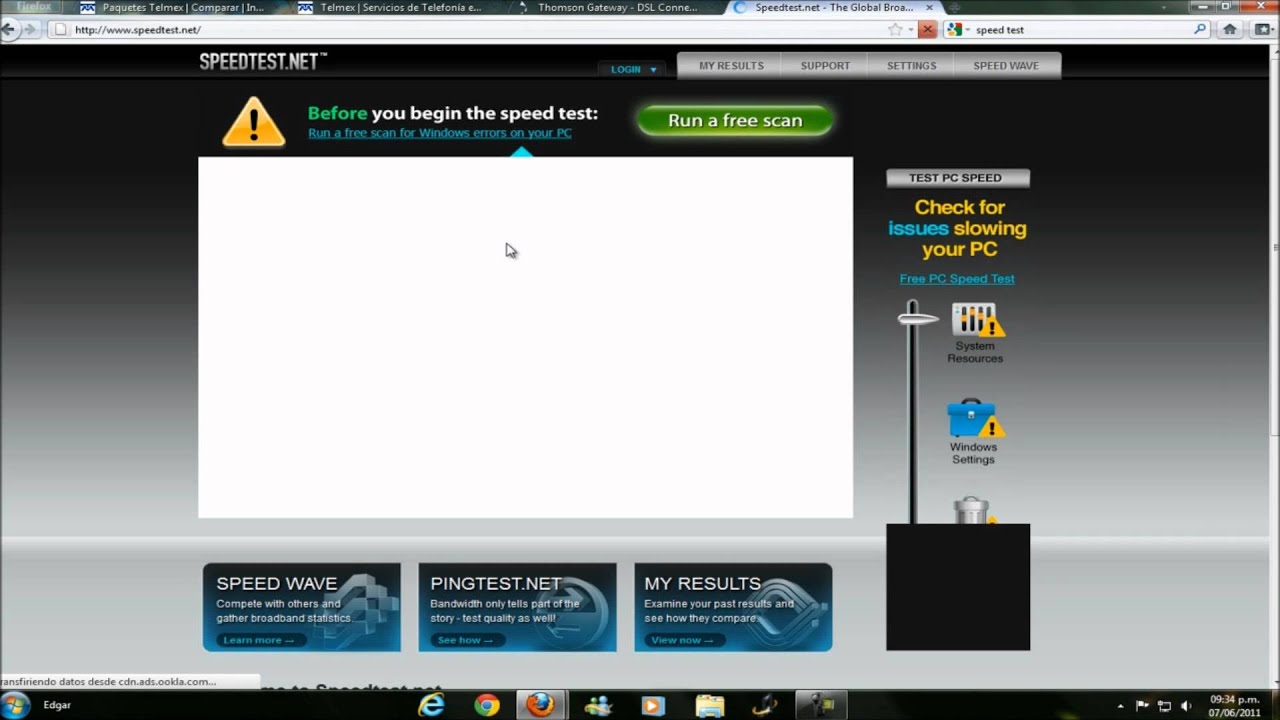Open the Free PC Speed Test link
The height and width of the screenshot is (720, 1280).
click(x=957, y=279)
